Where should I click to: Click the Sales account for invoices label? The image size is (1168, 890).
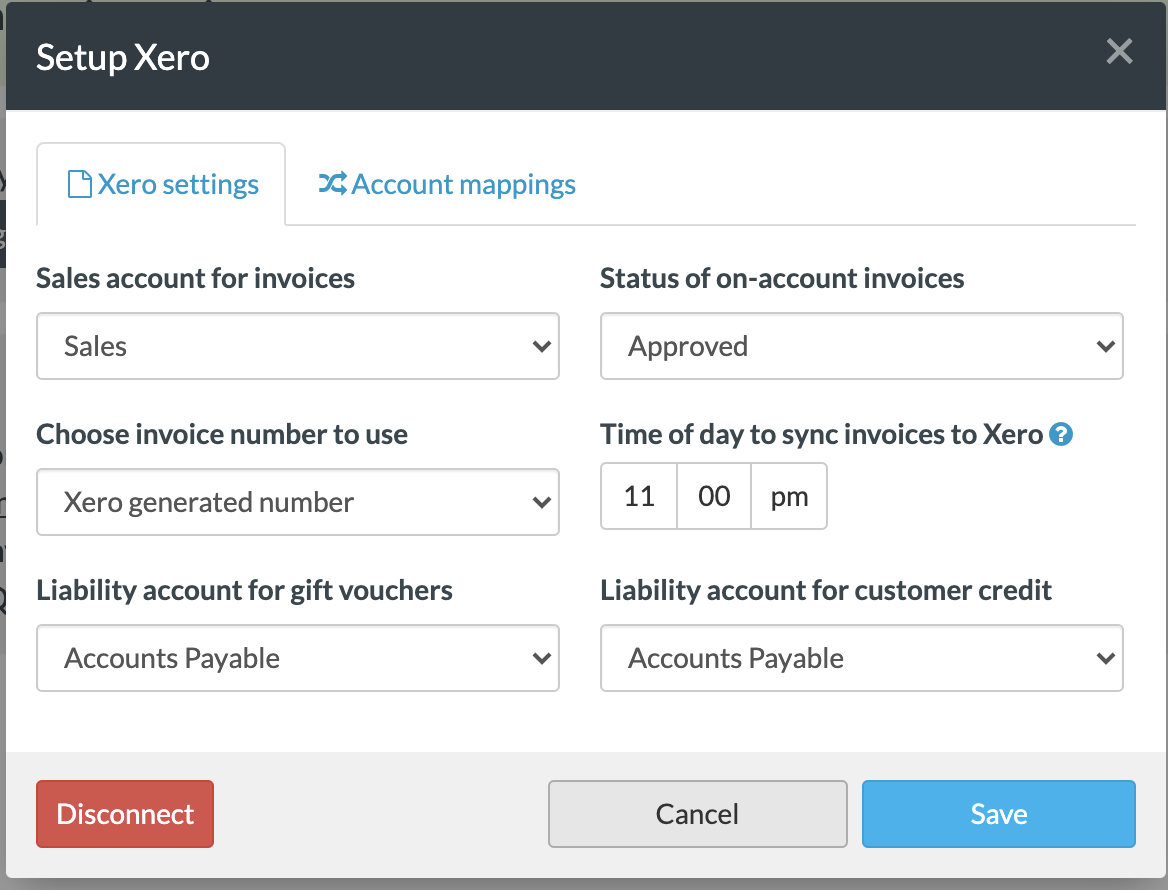pos(196,279)
